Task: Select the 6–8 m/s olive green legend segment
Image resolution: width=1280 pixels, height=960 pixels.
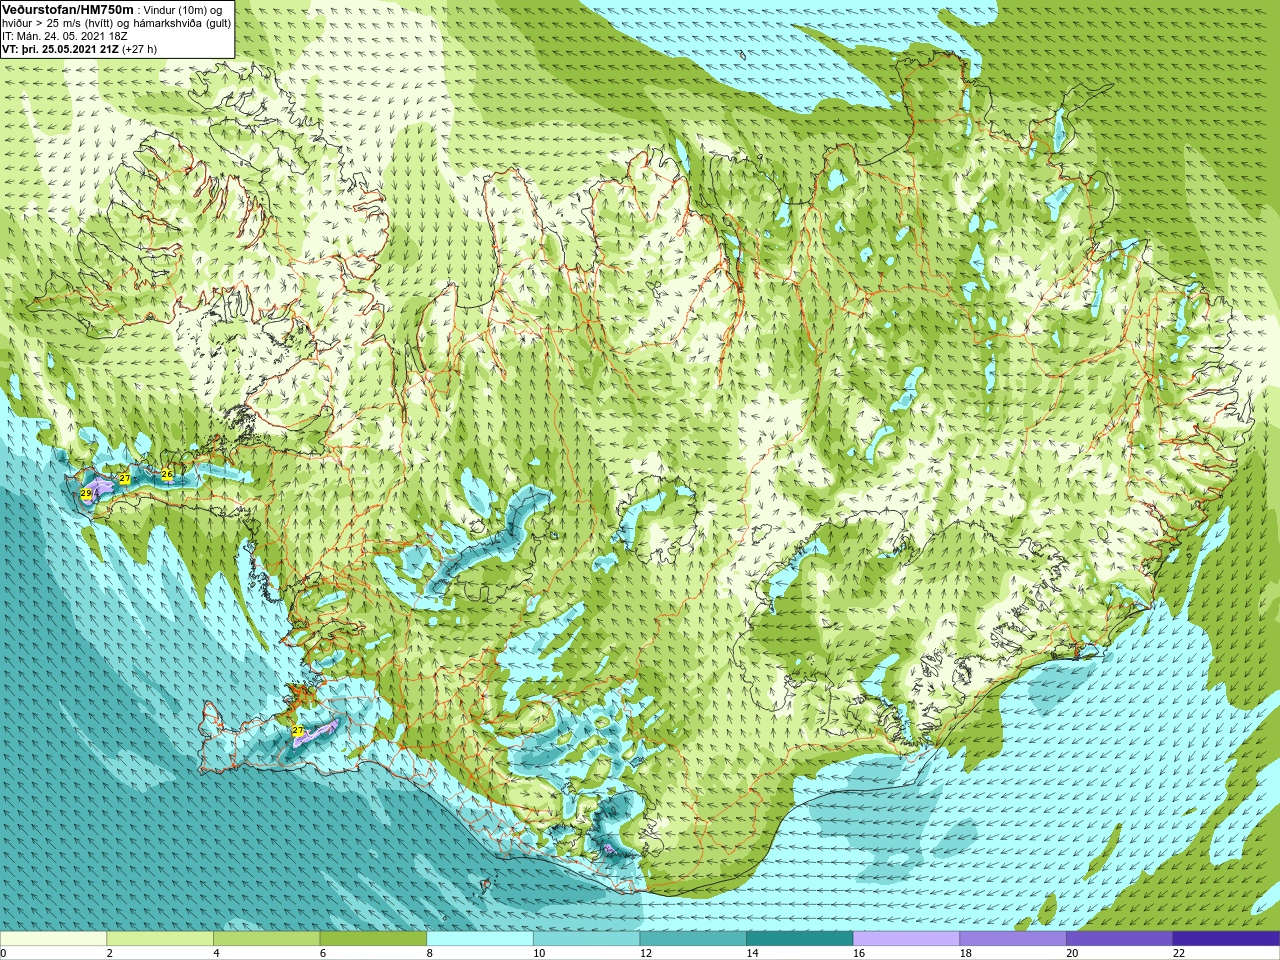Action: 373,939
